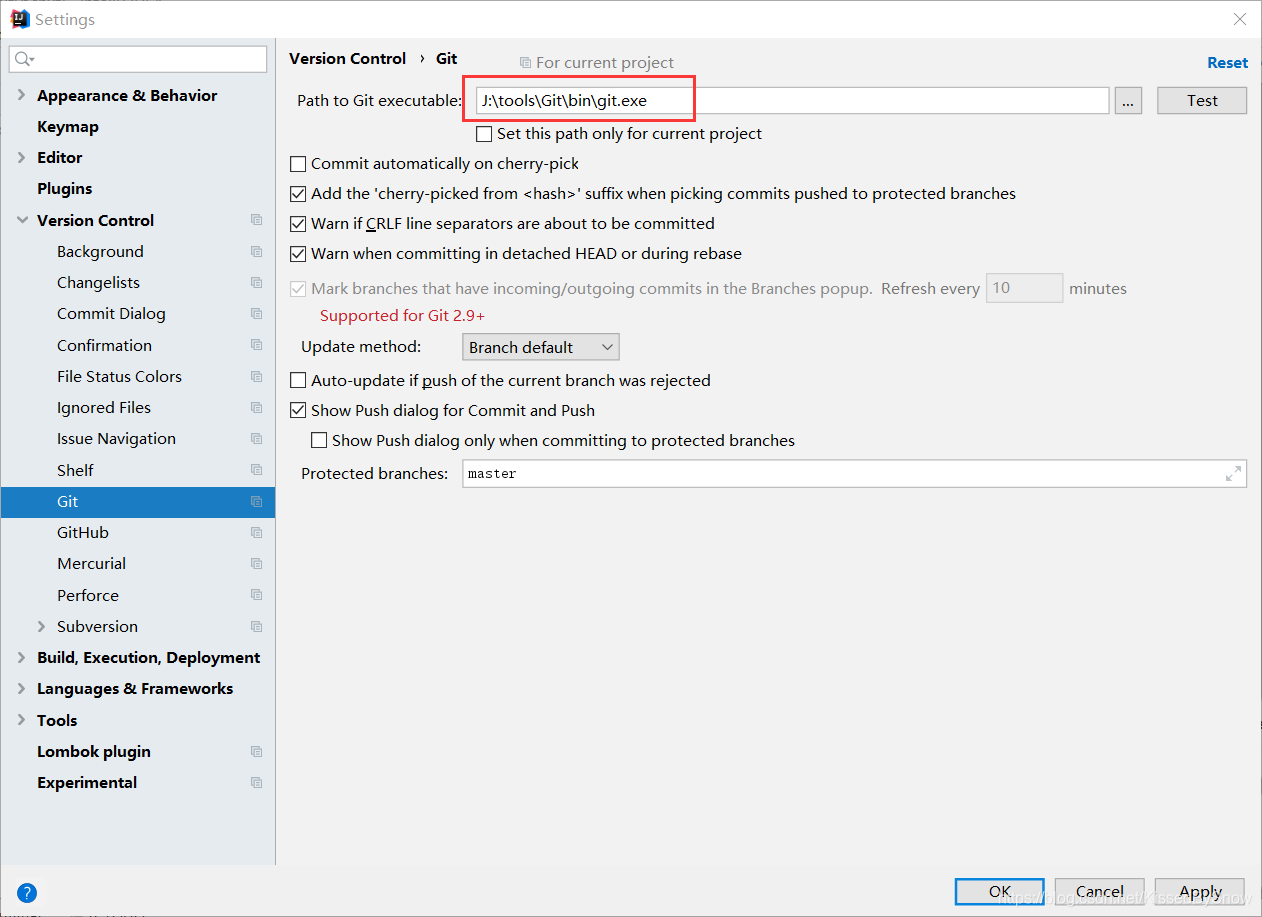Select the Commit Dialog settings item
Screen dimensions: 1262x917
tap(111, 313)
